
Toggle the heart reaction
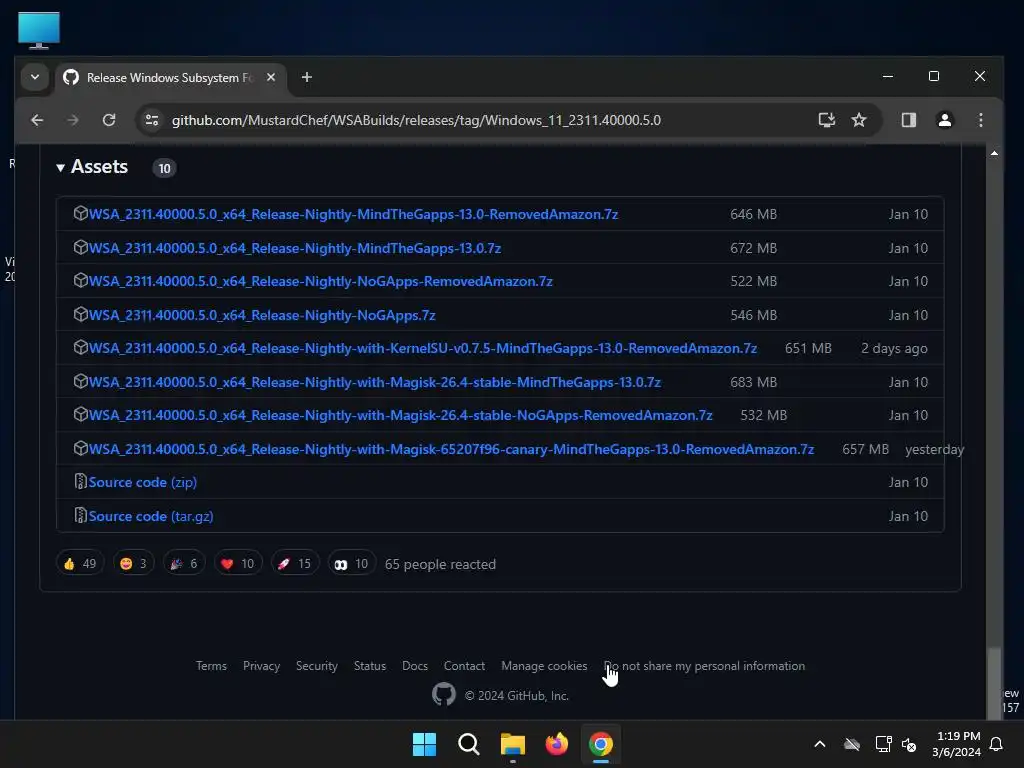[238, 564]
